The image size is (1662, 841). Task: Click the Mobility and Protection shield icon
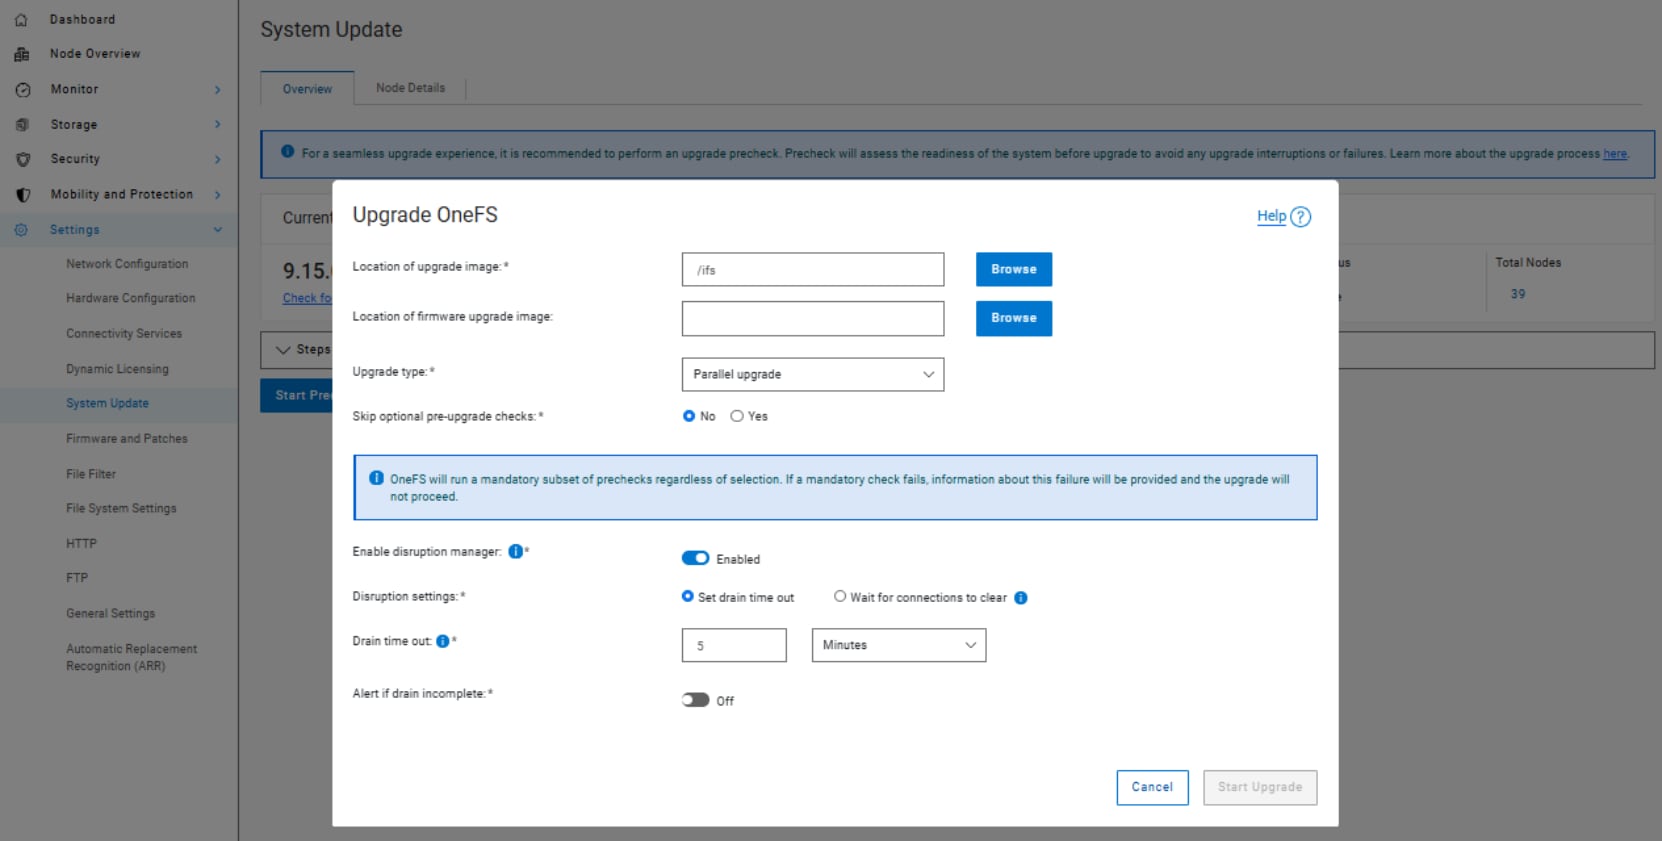[23, 195]
